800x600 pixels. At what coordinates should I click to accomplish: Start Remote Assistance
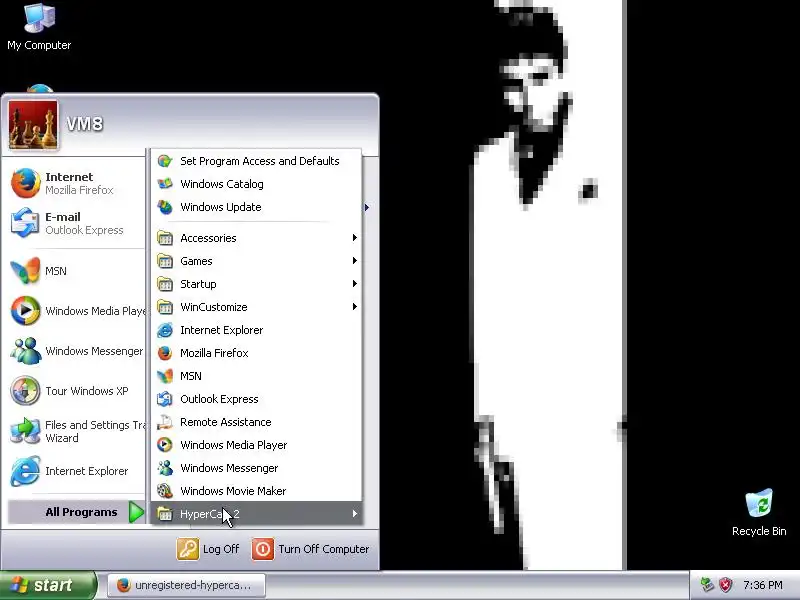coord(256,422)
